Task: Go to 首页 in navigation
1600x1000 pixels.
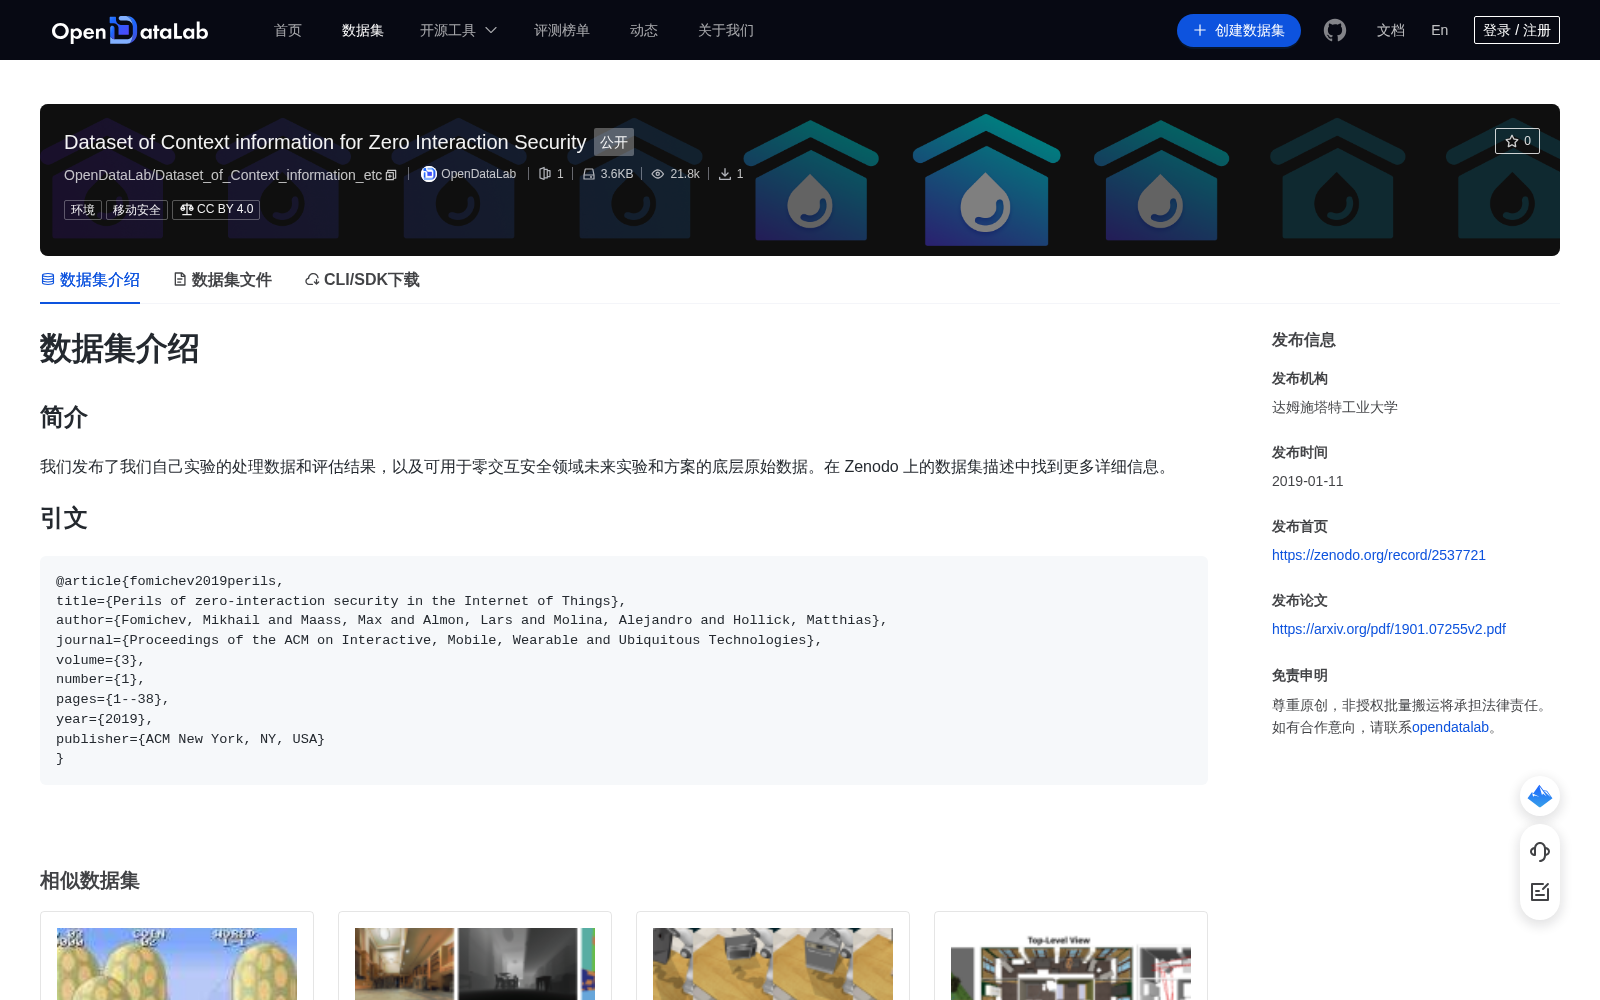Action: [x=288, y=30]
